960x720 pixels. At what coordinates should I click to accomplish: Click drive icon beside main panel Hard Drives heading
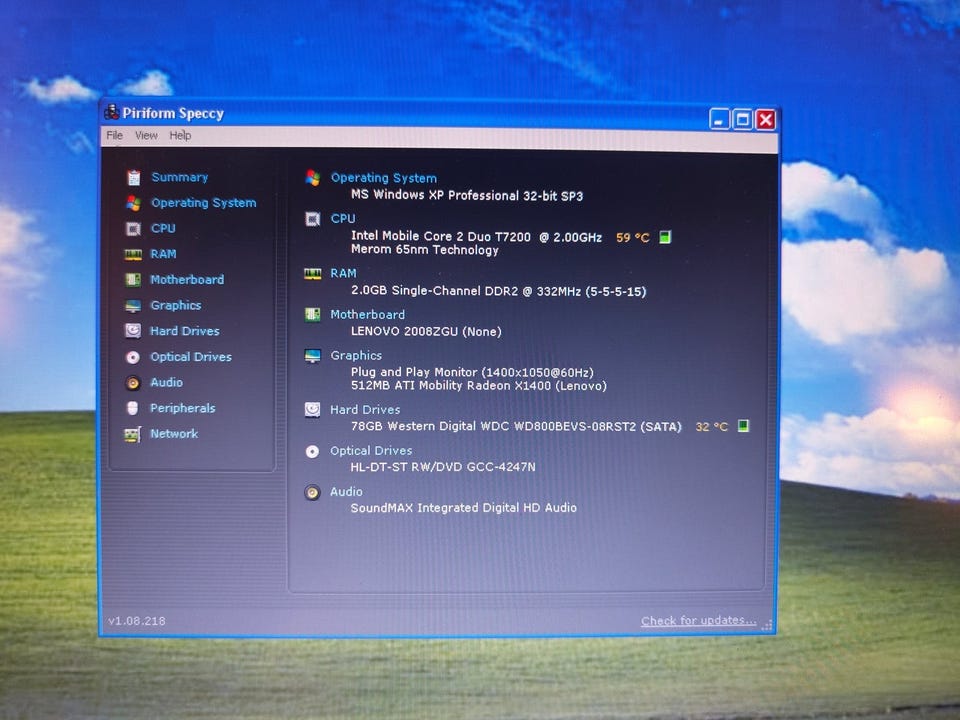coord(312,410)
